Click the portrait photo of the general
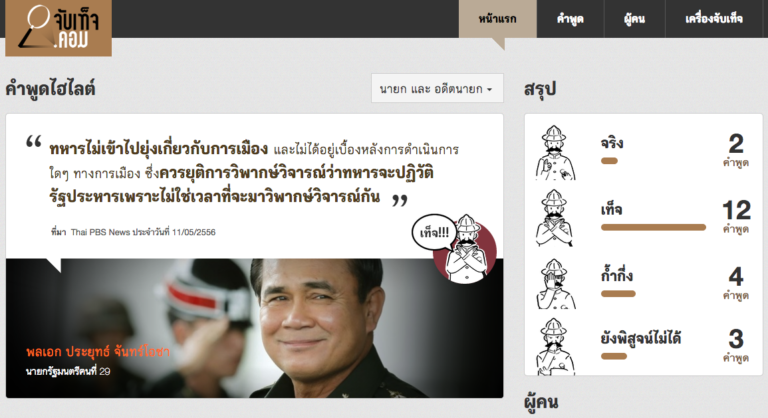Screen dimensions: 768x418 click(254, 328)
